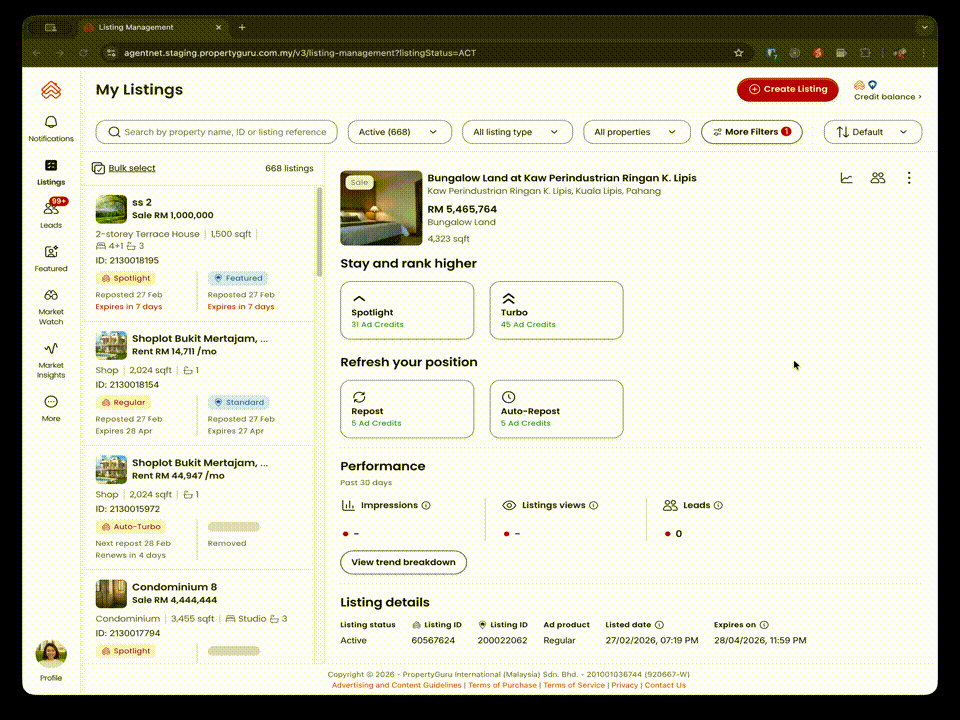The height and width of the screenshot is (720, 960).
Task: Click the Create Listing button
Action: coord(788,89)
